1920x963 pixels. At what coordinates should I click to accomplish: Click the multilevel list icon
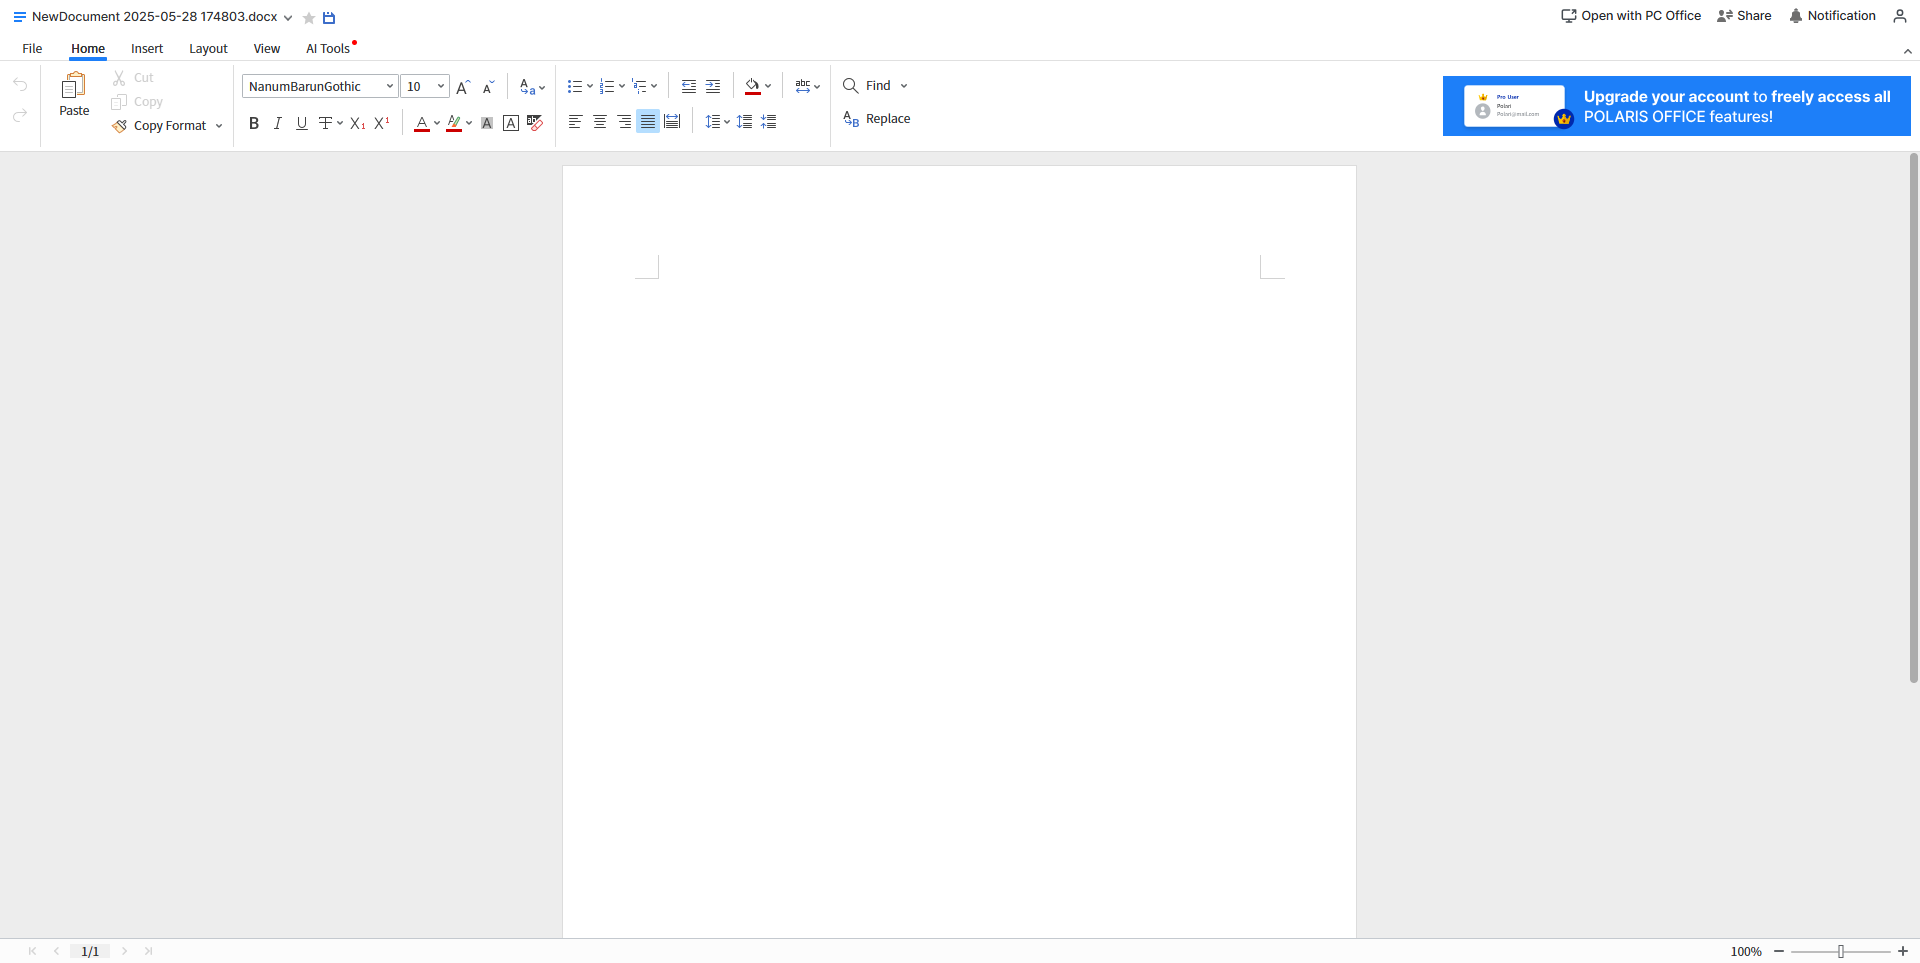[x=639, y=87]
